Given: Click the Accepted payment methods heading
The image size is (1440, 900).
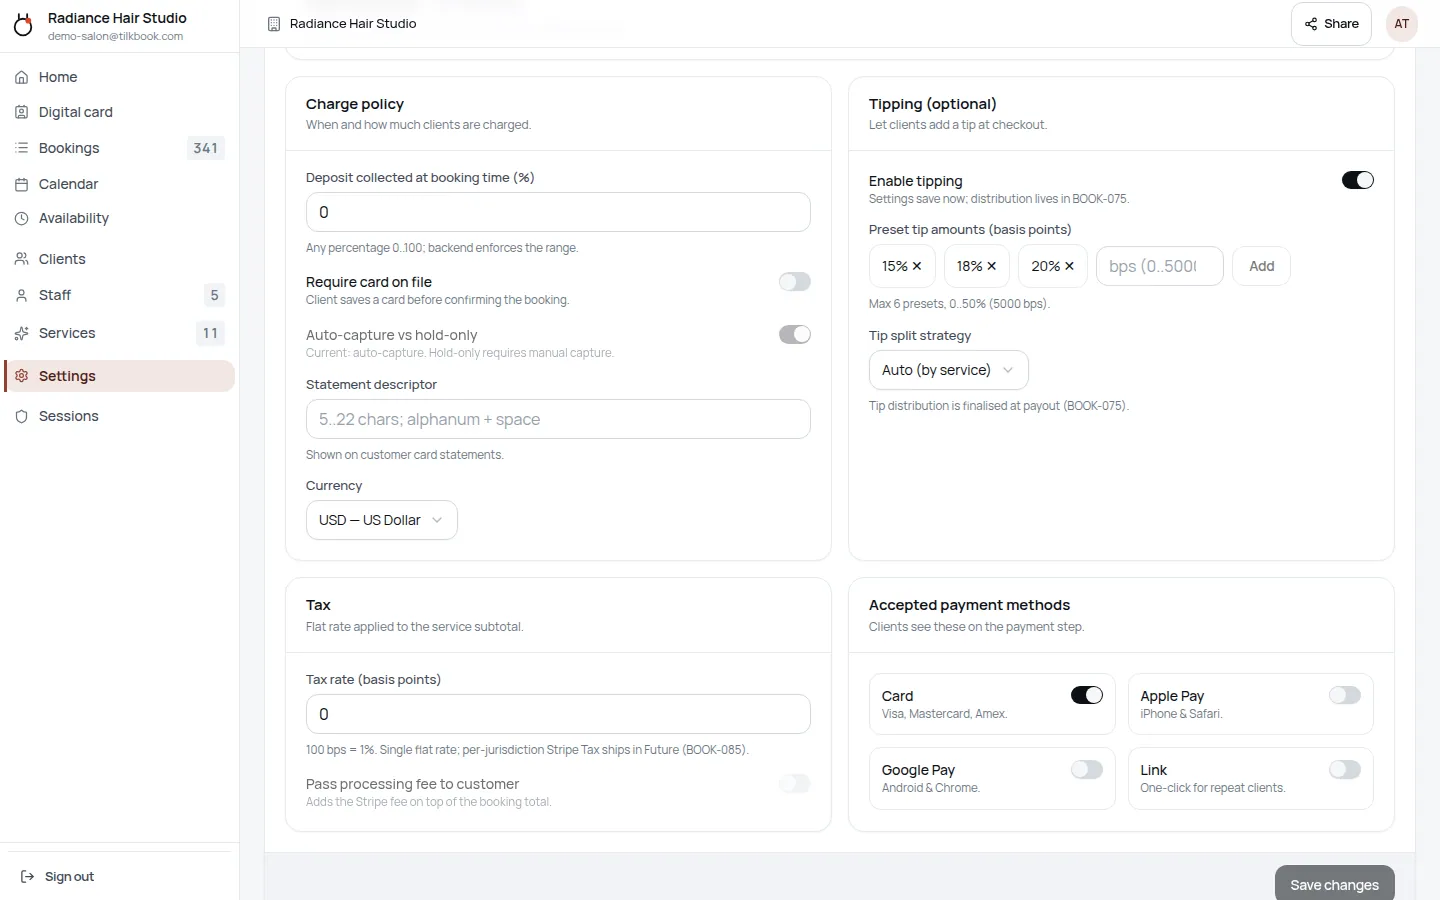Looking at the screenshot, I should [x=969, y=605].
